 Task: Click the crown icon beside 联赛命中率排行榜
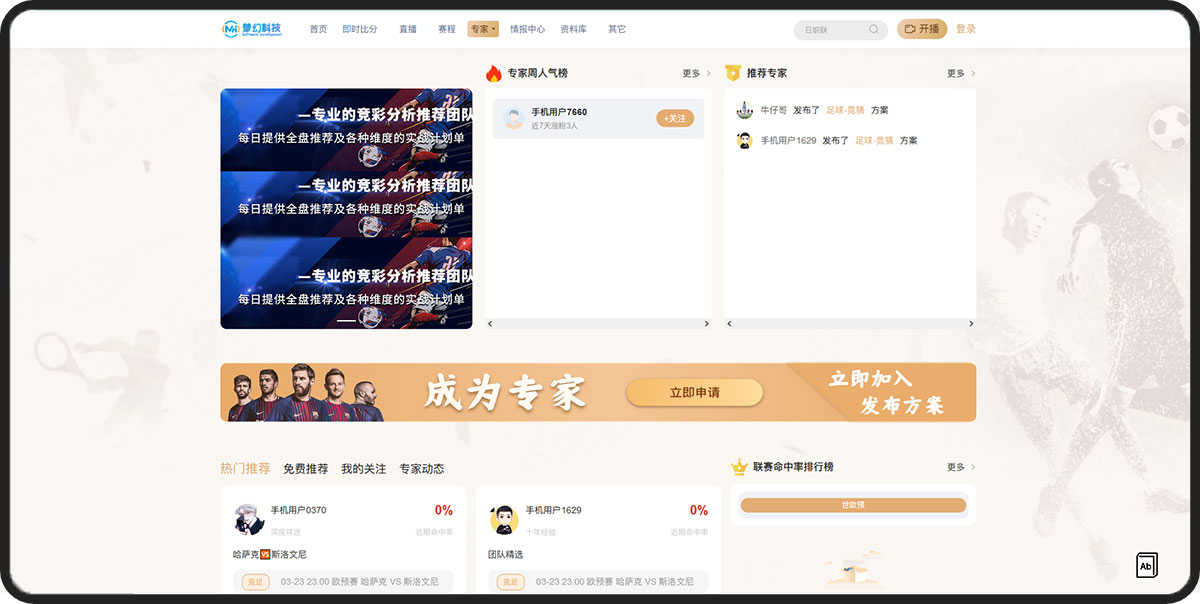[739, 467]
